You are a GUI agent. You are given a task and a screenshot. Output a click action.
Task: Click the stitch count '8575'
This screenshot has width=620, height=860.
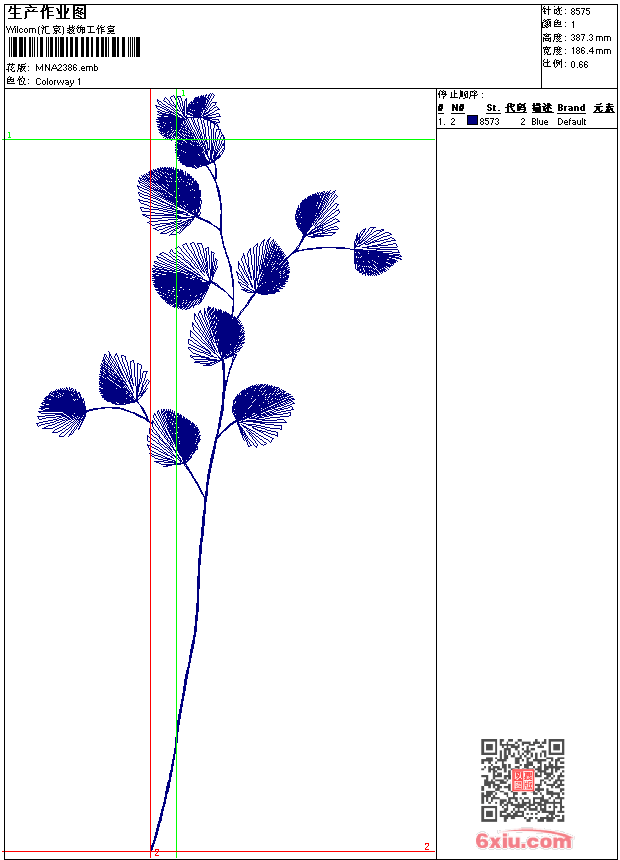coord(580,12)
